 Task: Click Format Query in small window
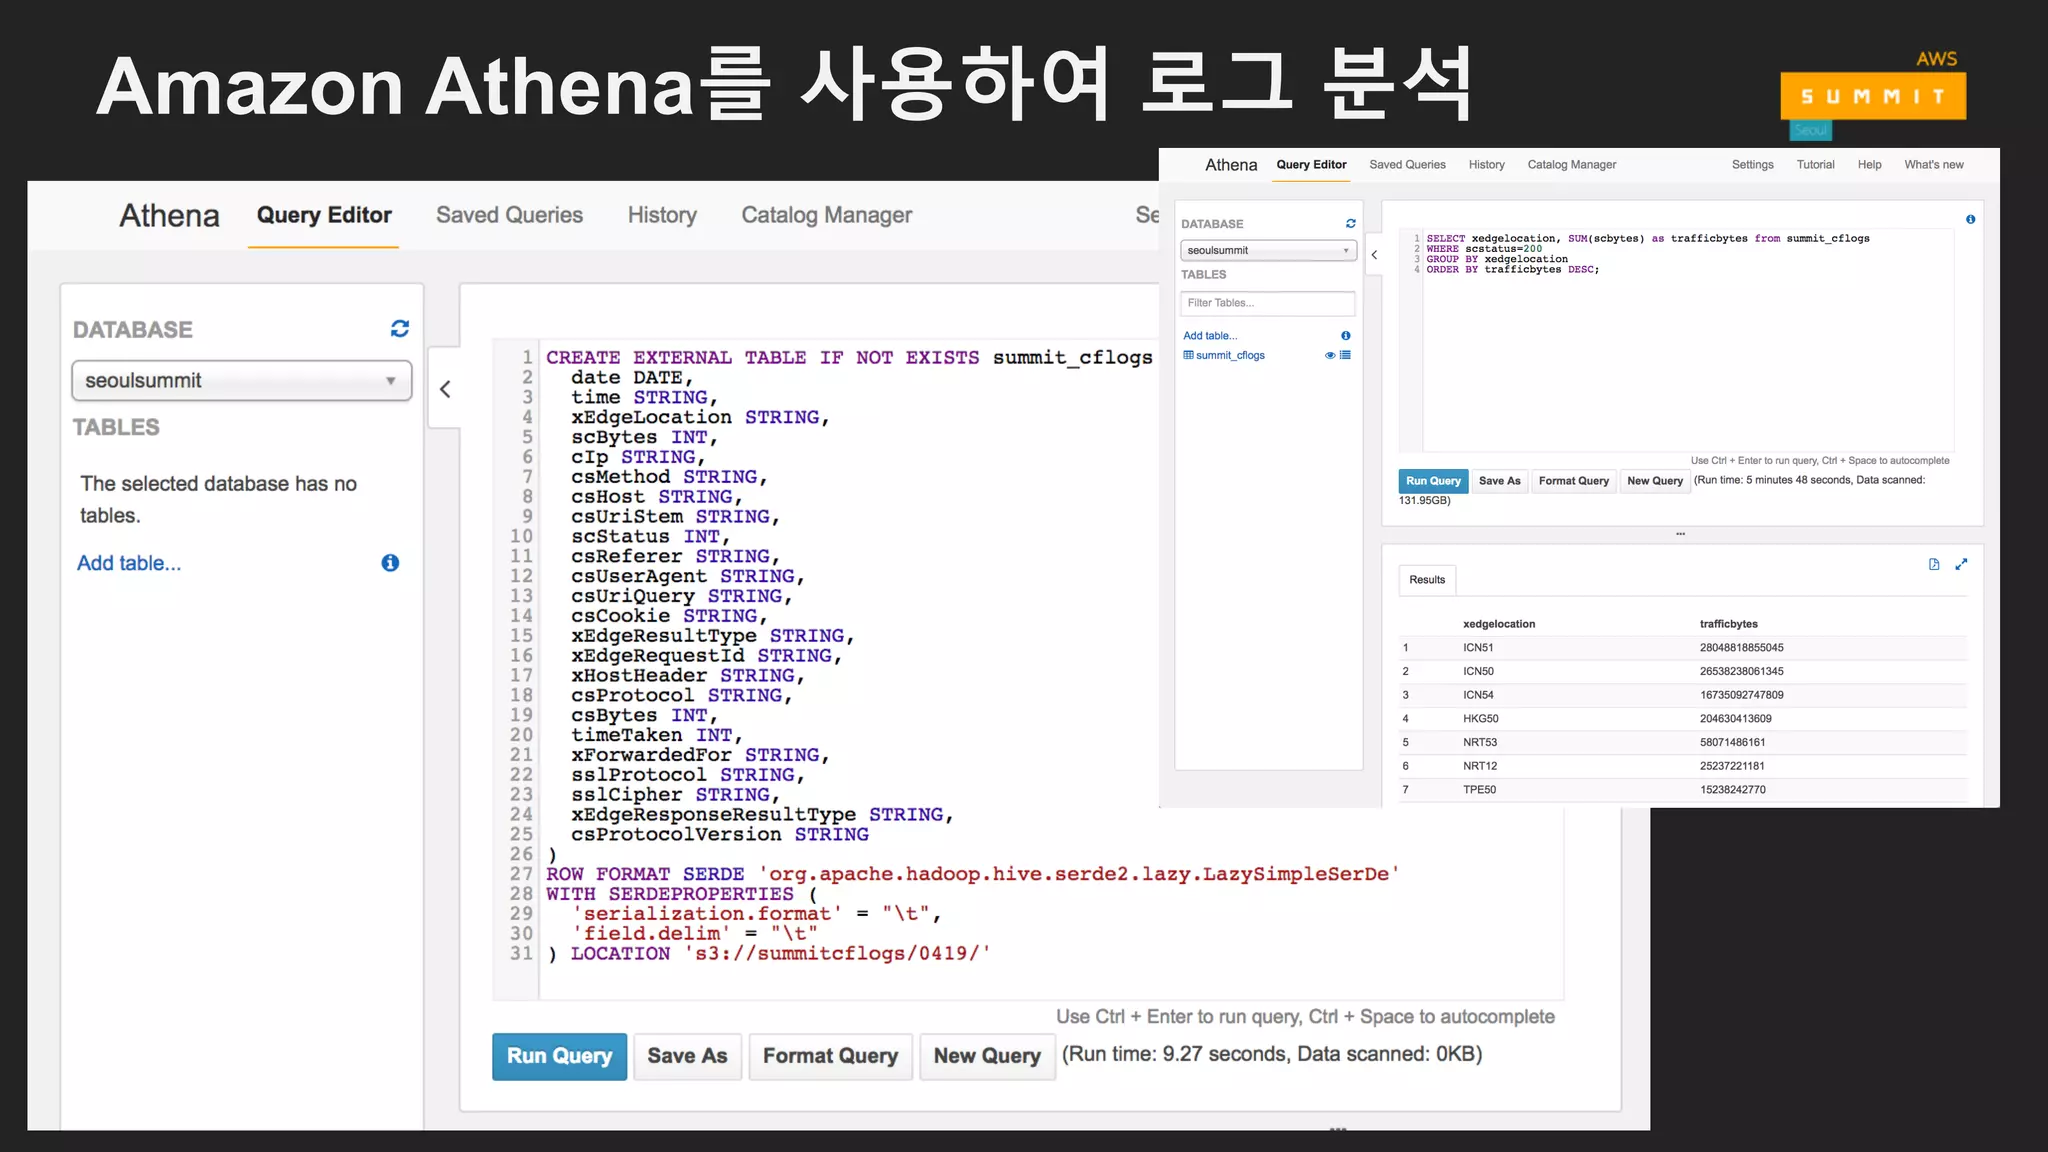[x=1573, y=481]
